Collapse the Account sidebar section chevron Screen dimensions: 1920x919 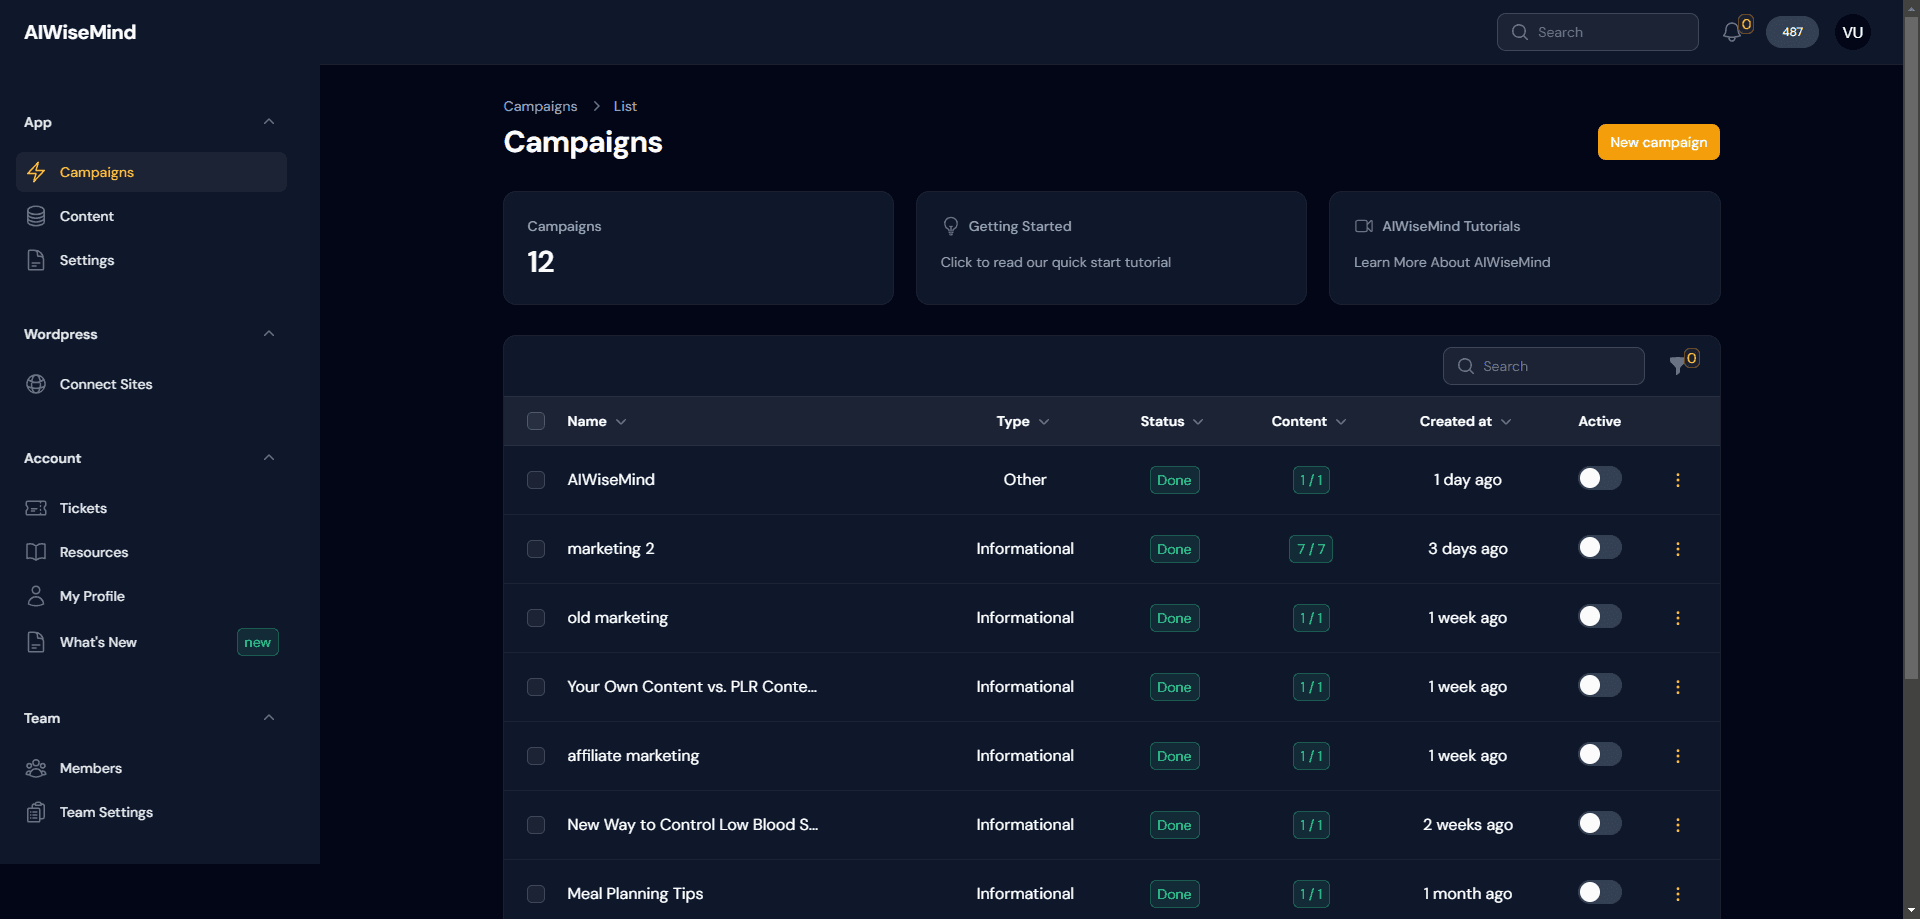269,458
